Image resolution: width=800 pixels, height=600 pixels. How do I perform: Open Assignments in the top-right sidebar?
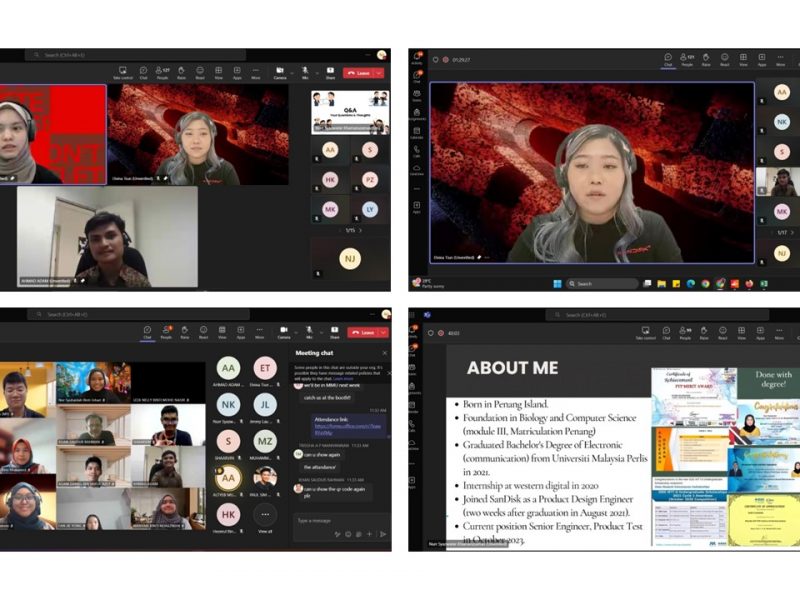[x=417, y=114]
